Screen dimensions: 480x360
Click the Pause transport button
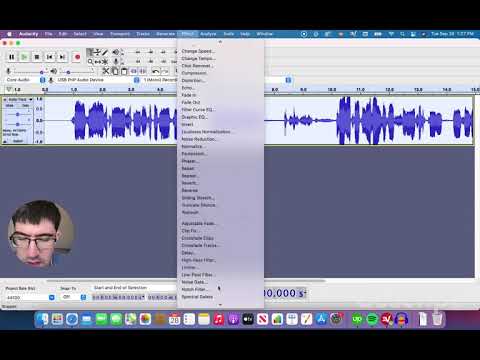[12, 57]
